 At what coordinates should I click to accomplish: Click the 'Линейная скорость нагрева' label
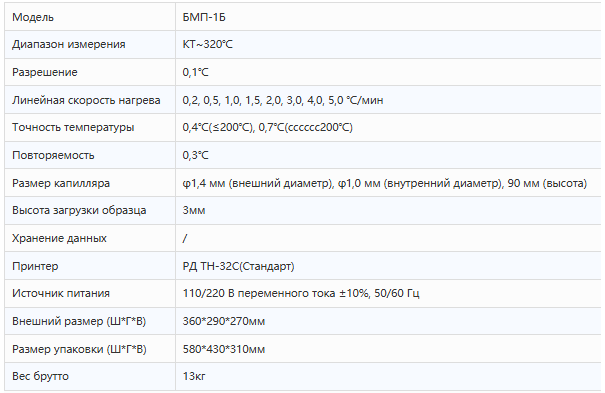86,100
